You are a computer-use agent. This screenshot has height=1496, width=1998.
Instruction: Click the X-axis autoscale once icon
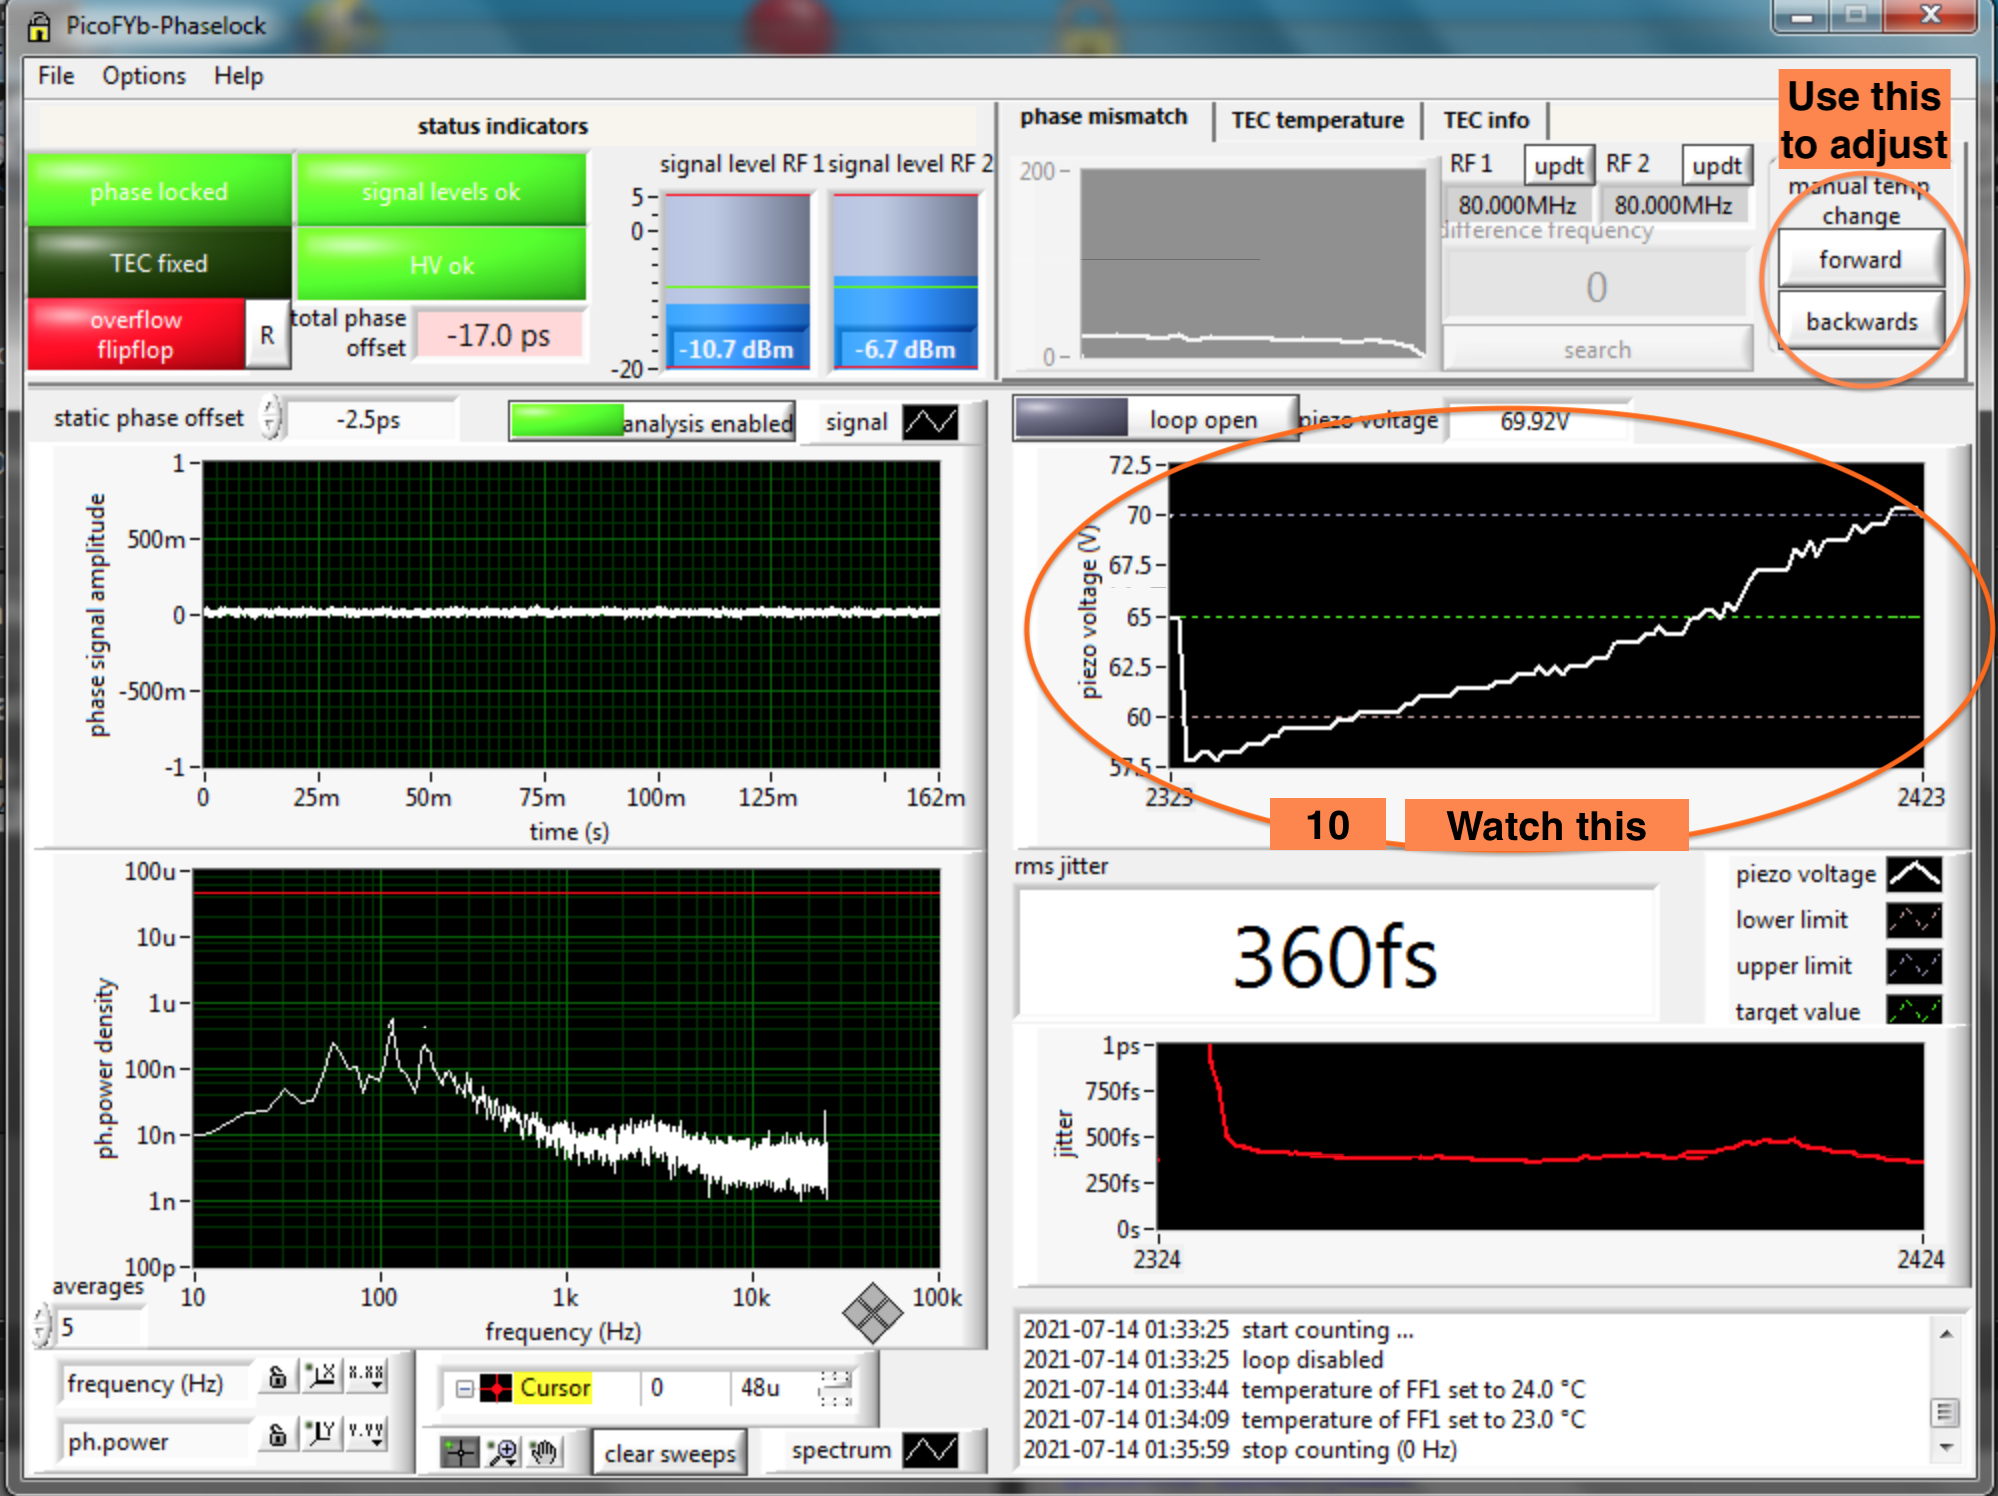coord(322,1377)
